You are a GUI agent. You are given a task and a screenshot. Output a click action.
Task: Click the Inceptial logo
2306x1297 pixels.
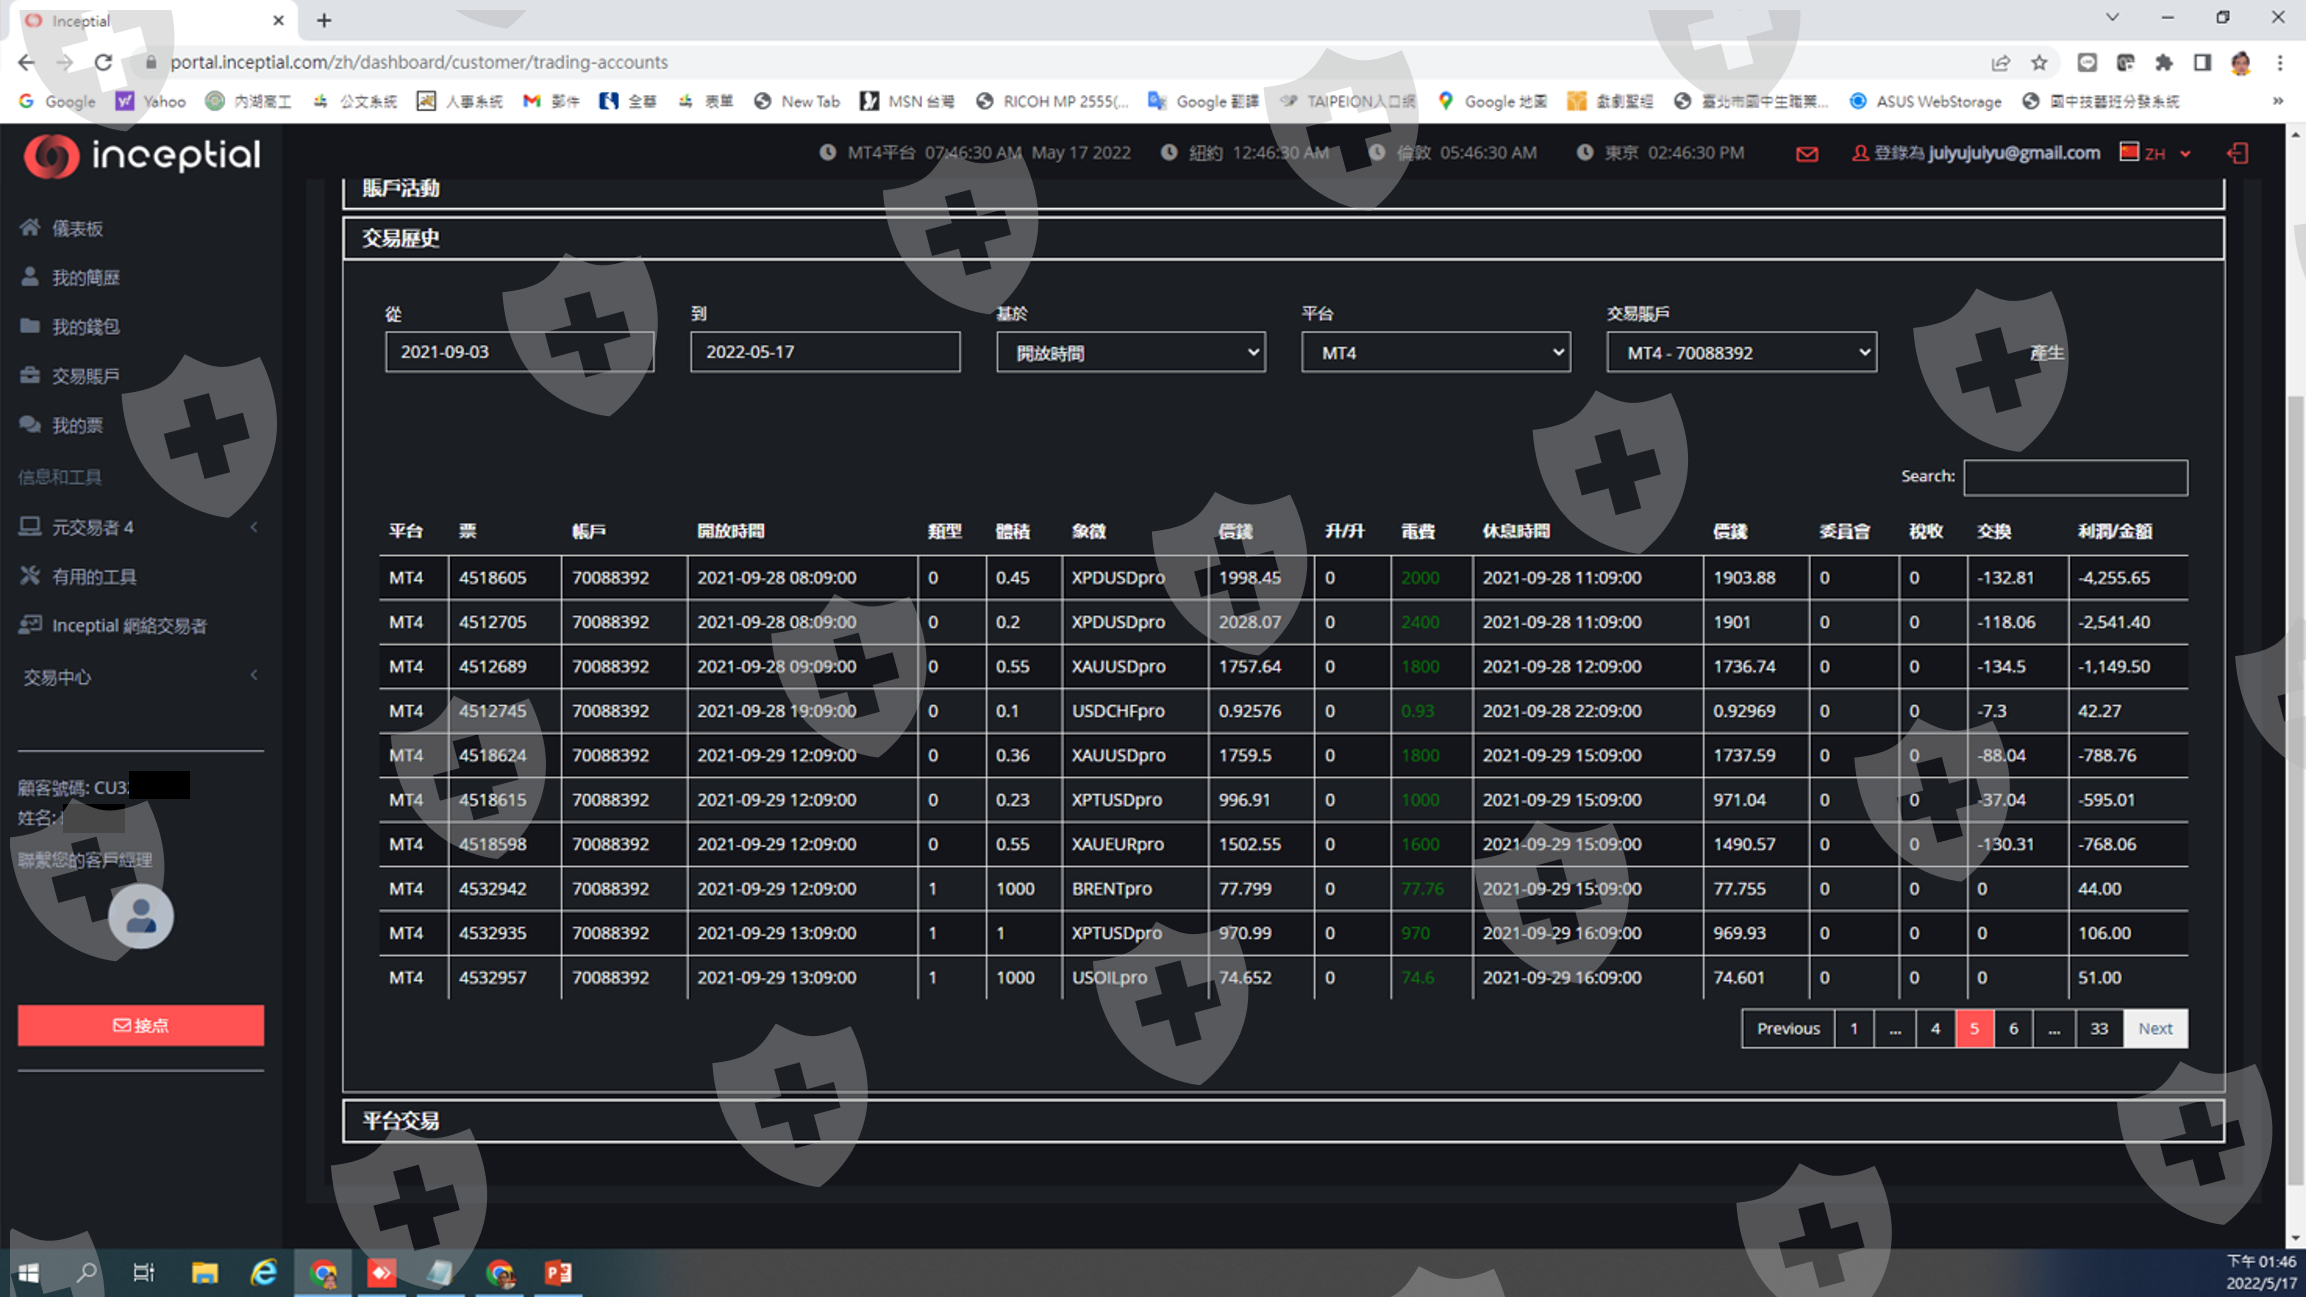142,155
